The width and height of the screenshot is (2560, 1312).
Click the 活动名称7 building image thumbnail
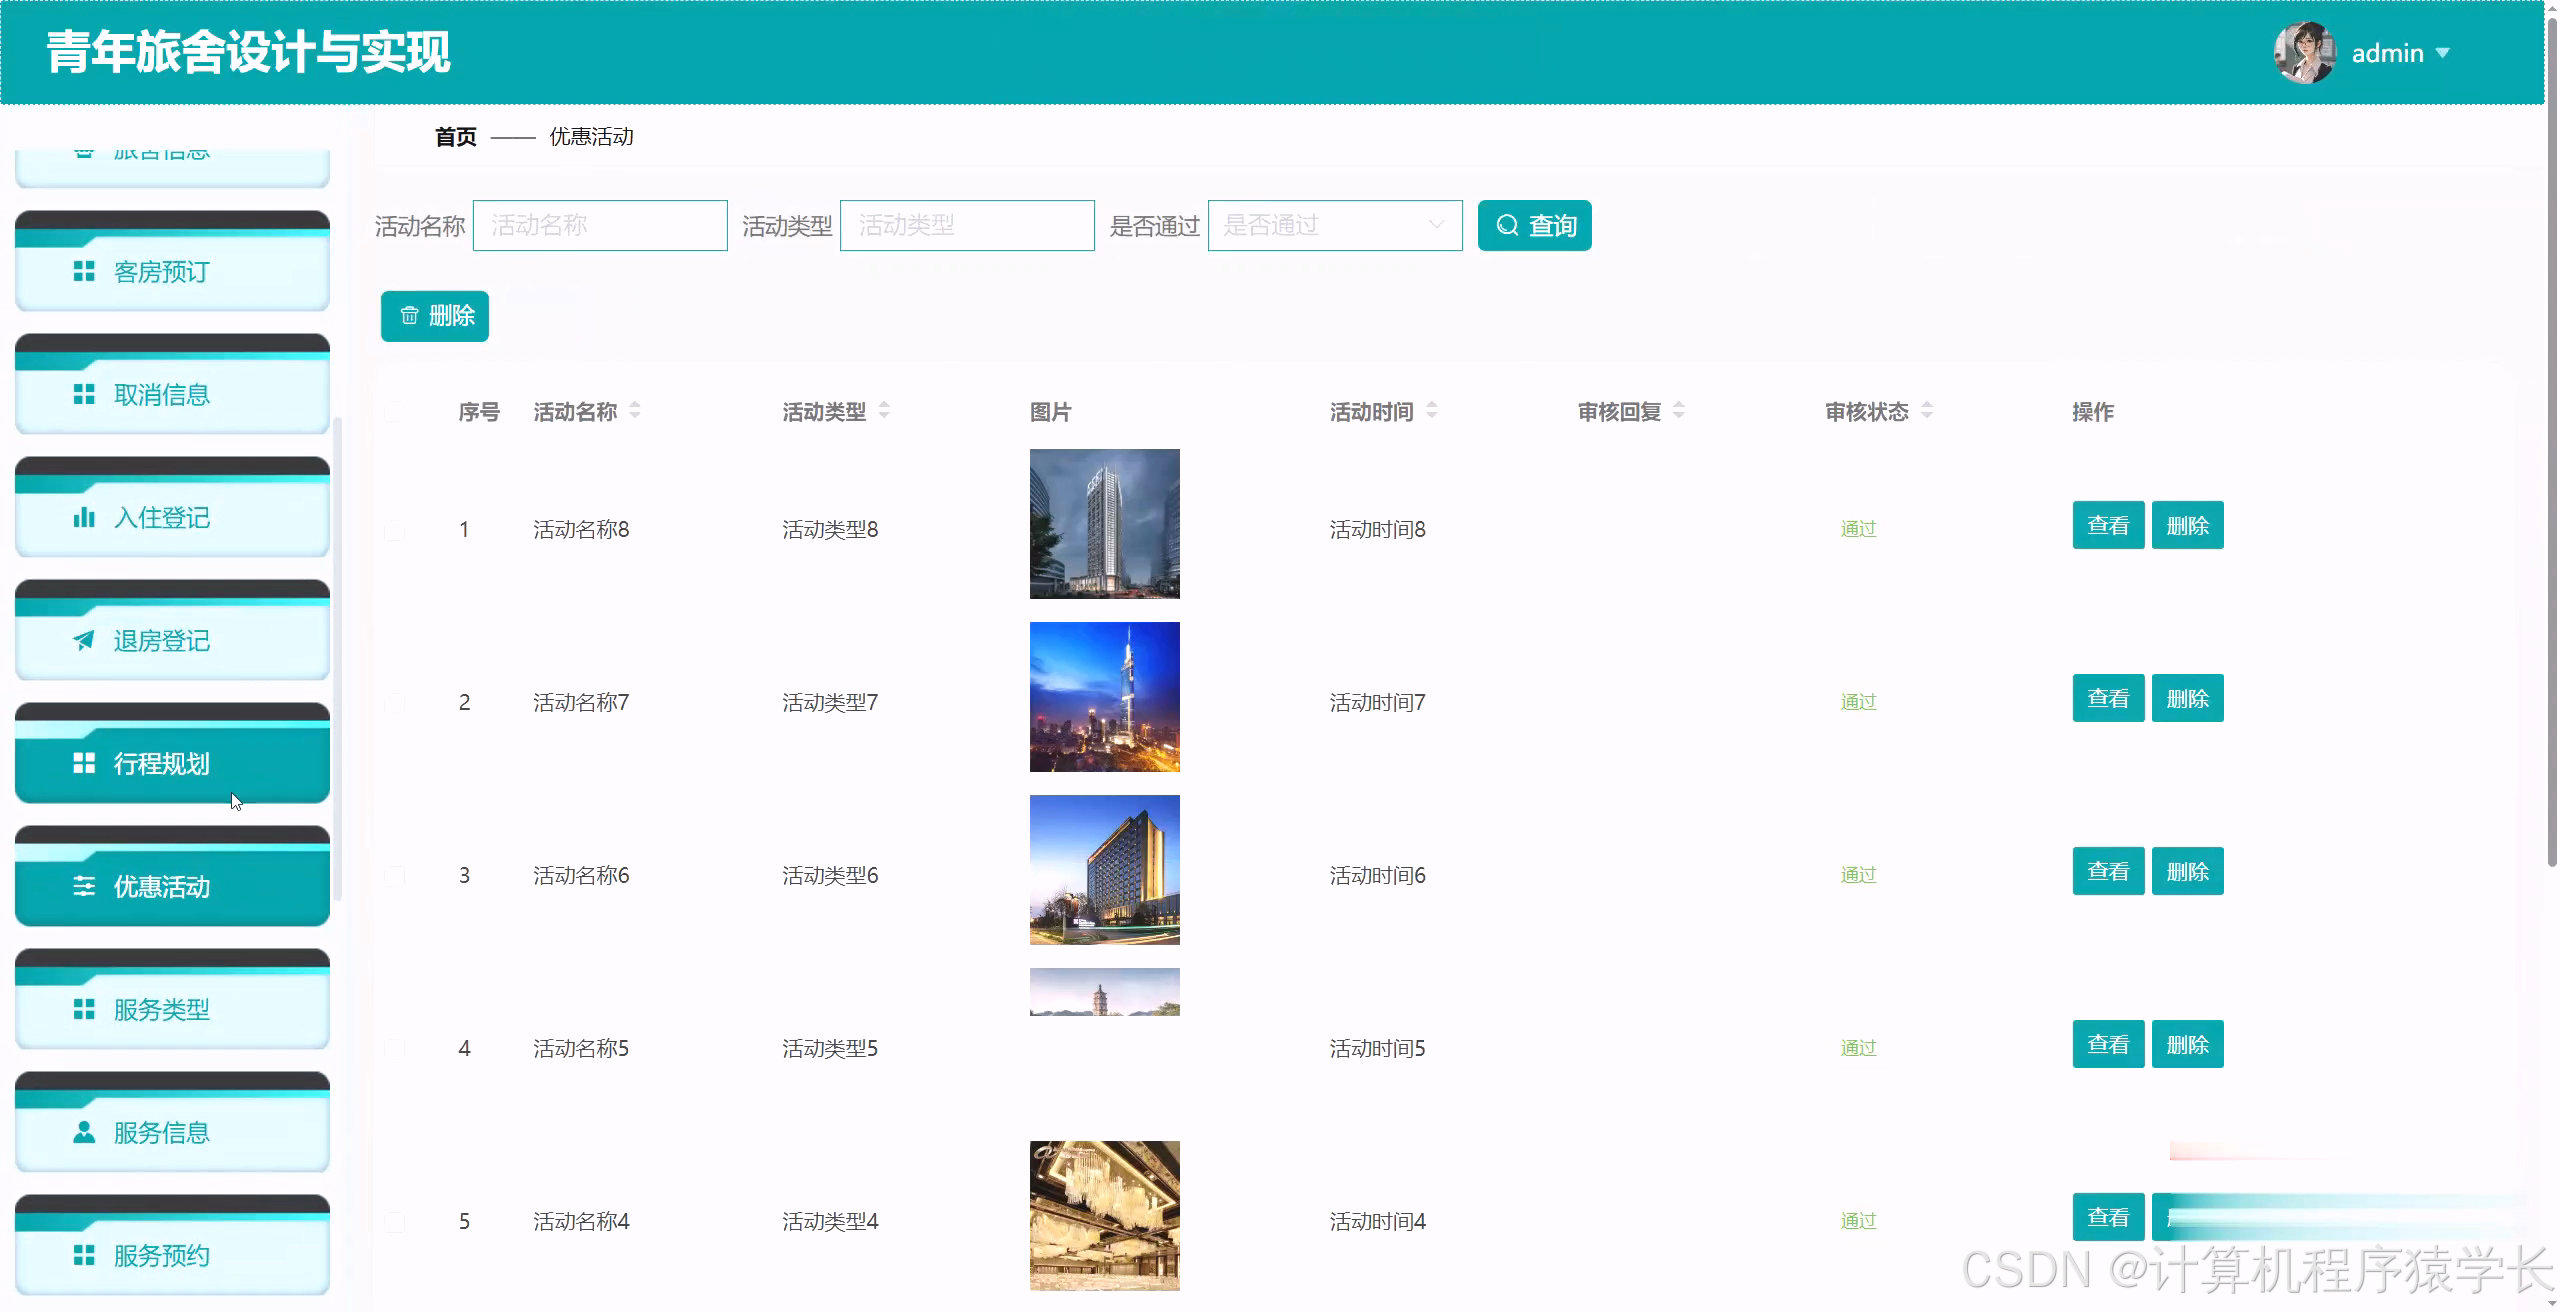[x=1104, y=696]
